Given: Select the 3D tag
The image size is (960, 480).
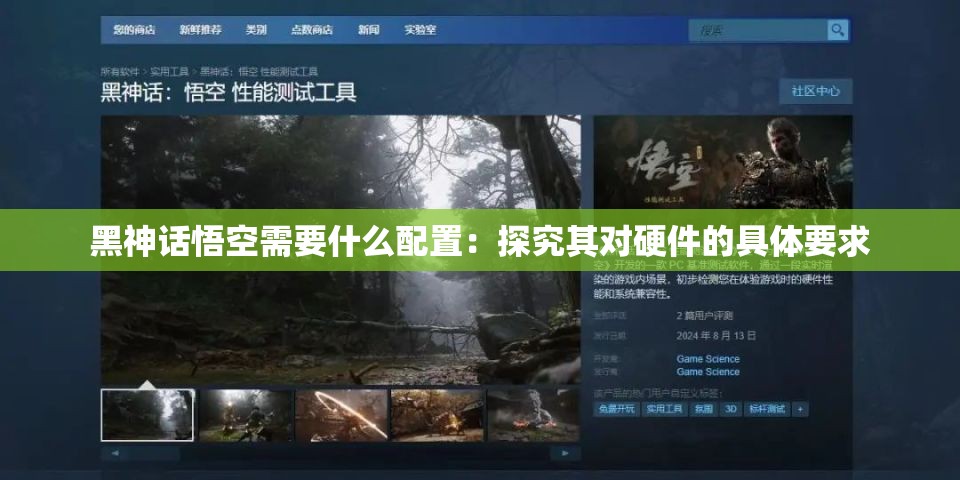Looking at the screenshot, I should pyautogui.click(x=730, y=409).
